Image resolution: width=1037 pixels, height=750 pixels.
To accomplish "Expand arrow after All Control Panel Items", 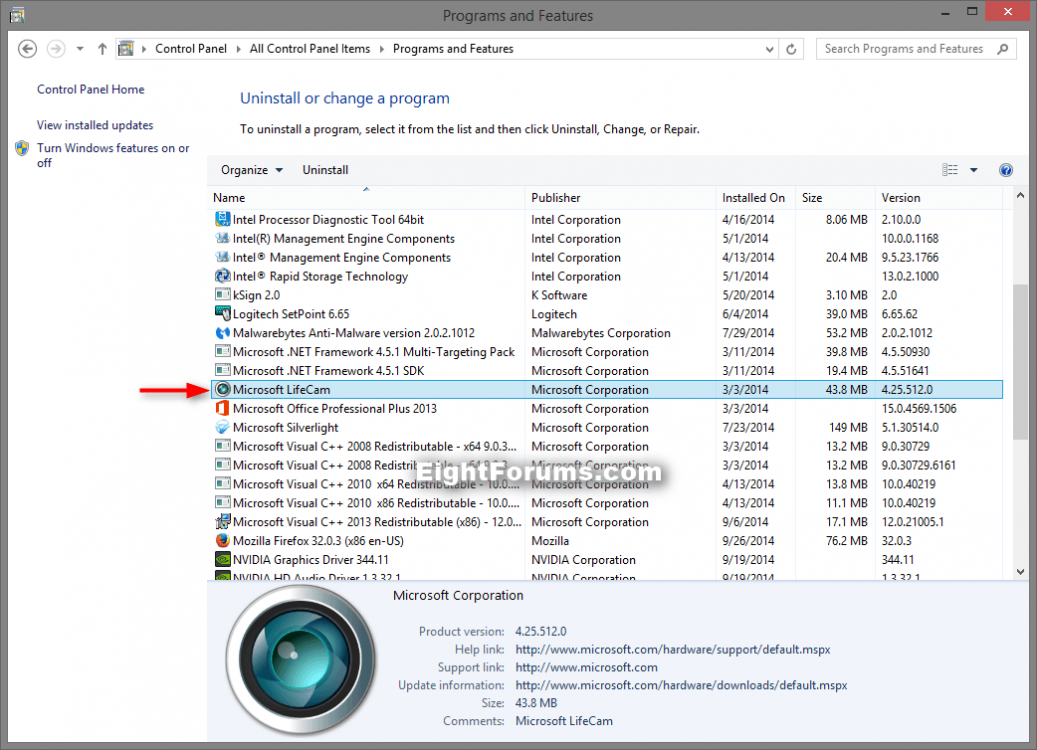I will (382, 49).
